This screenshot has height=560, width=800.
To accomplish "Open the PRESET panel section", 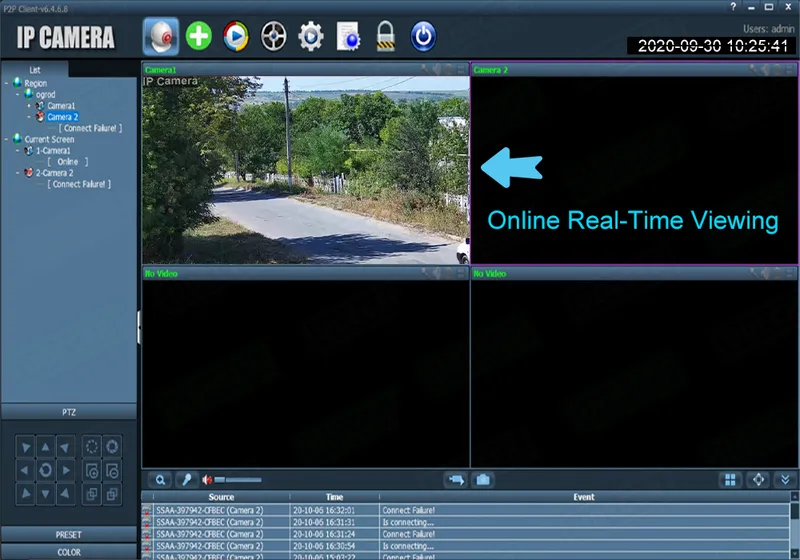I will (x=69, y=534).
